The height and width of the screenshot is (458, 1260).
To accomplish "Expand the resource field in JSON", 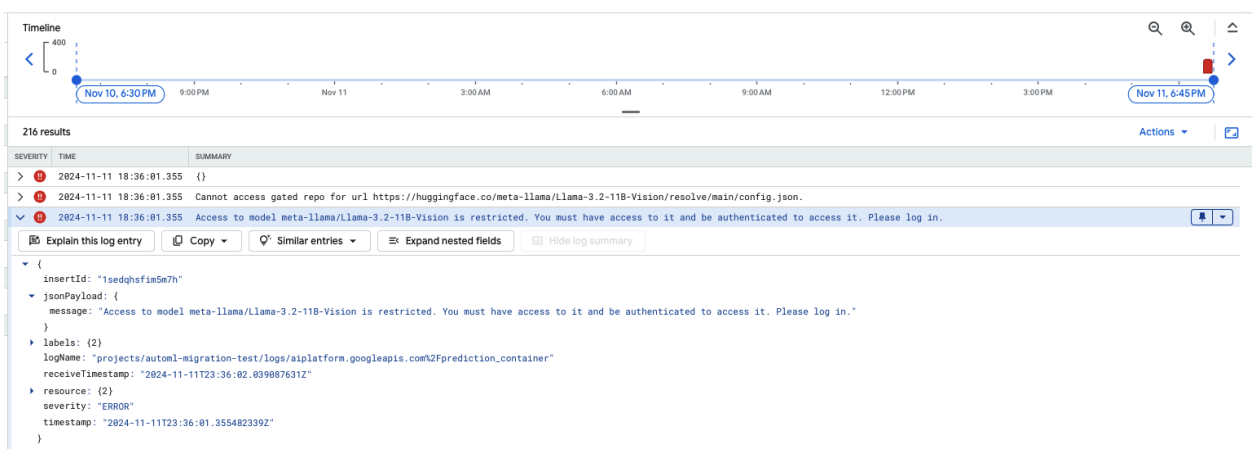I will click(32, 389).
